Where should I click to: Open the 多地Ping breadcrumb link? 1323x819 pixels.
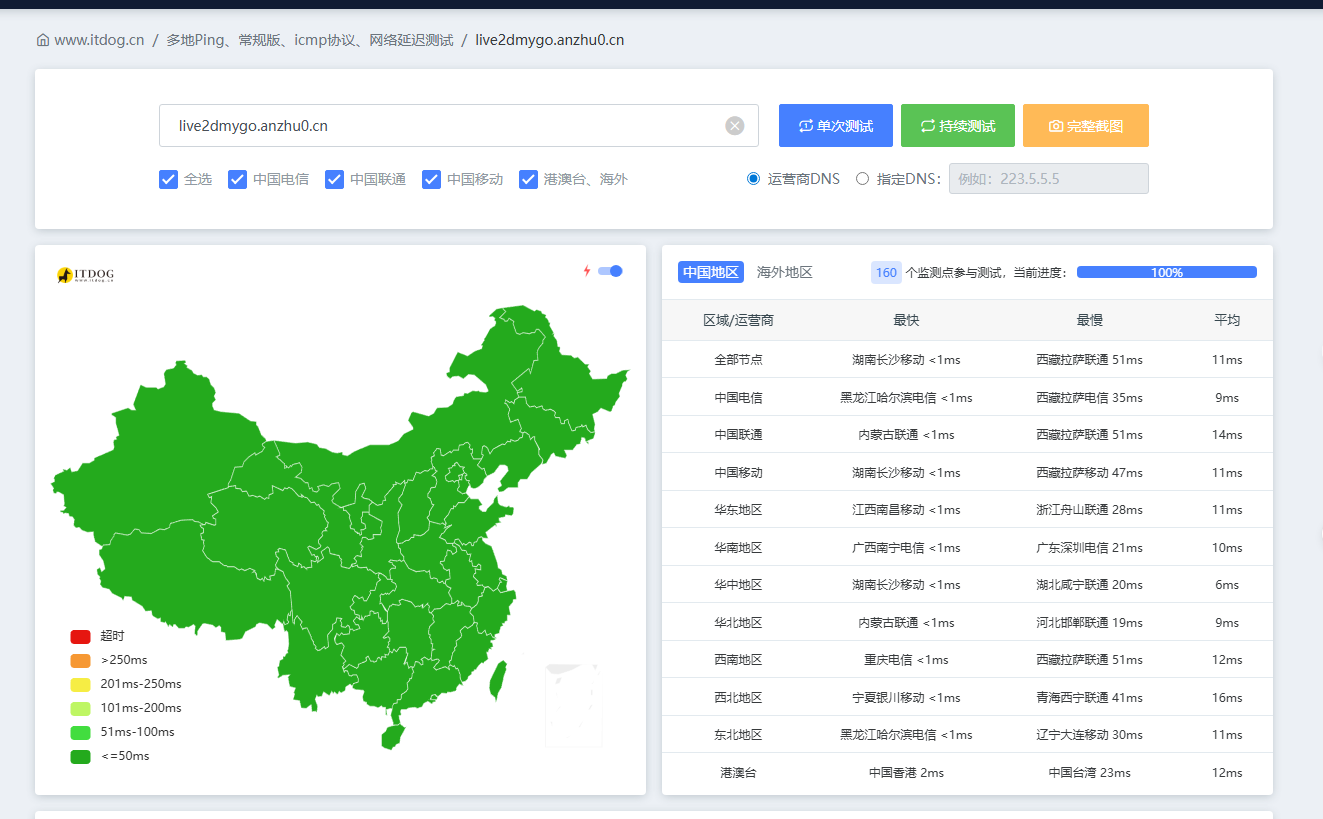[309, 41]
